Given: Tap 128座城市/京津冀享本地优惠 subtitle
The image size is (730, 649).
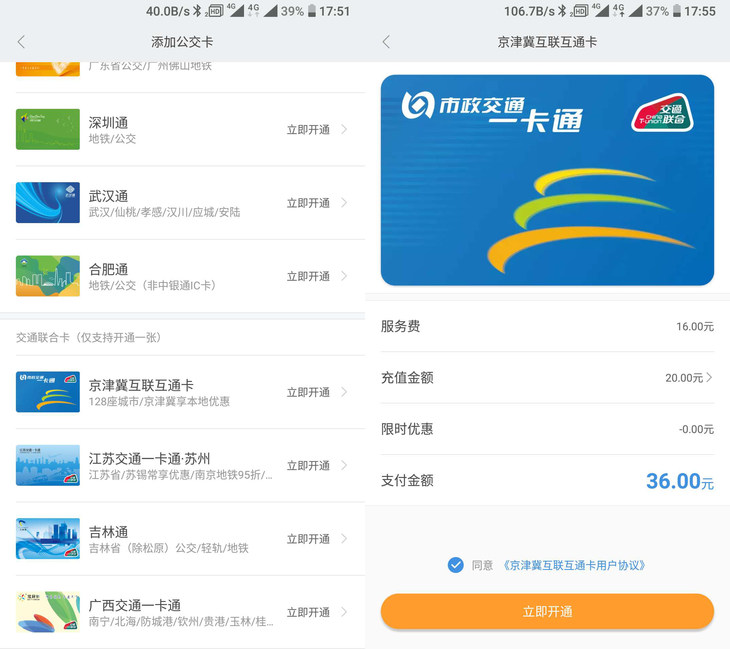Looking at the screenshot, I should point(159,401).
